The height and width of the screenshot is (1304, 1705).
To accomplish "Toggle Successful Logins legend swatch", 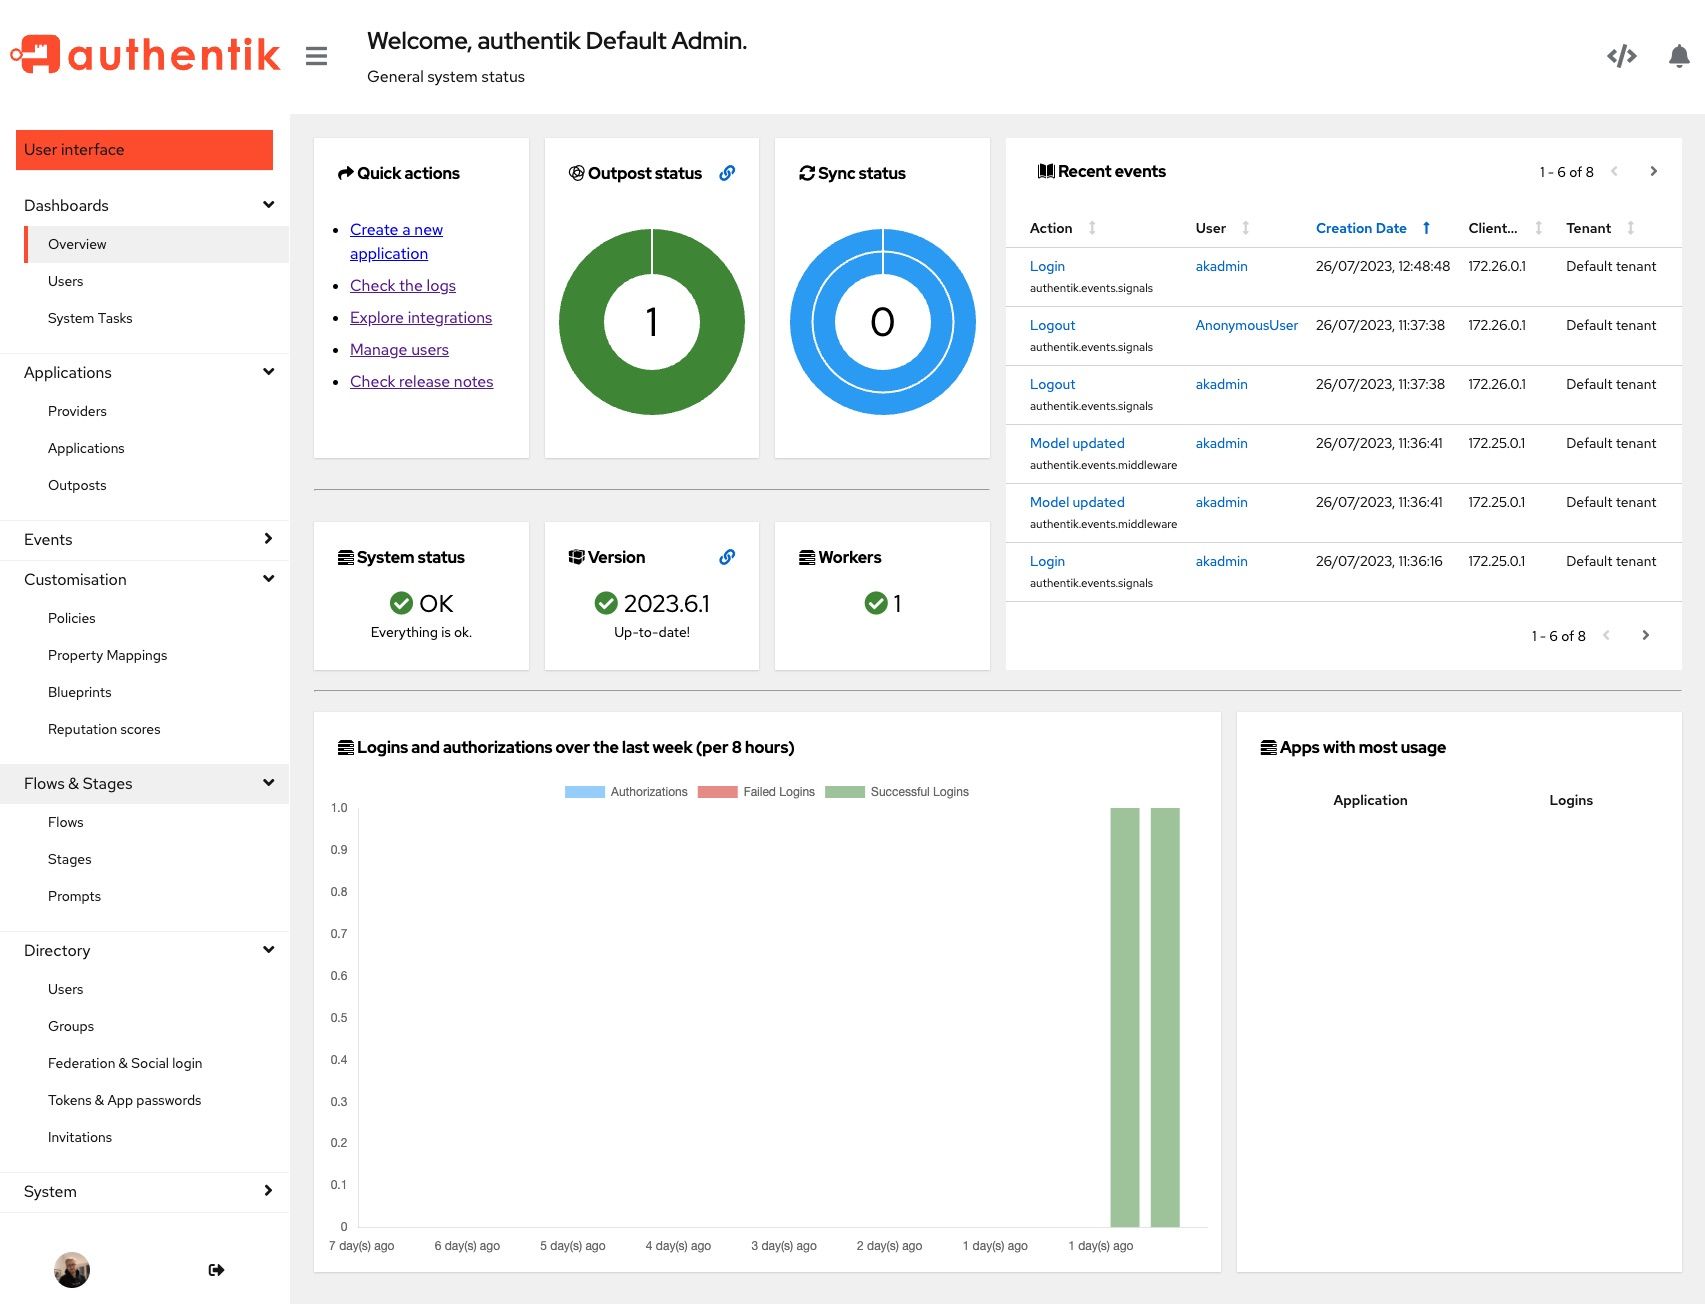I will 845,792.
